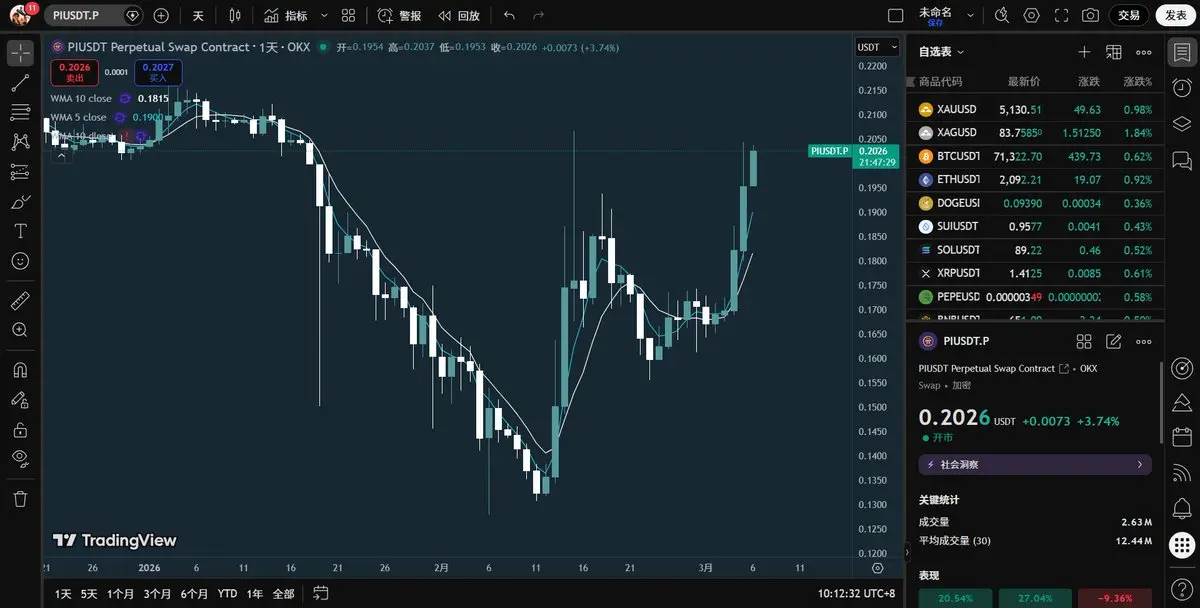Image resolution: width=1200 pixels, height=608 pixels.
Task: Select the 1天 date range
Action: [63, 593]
